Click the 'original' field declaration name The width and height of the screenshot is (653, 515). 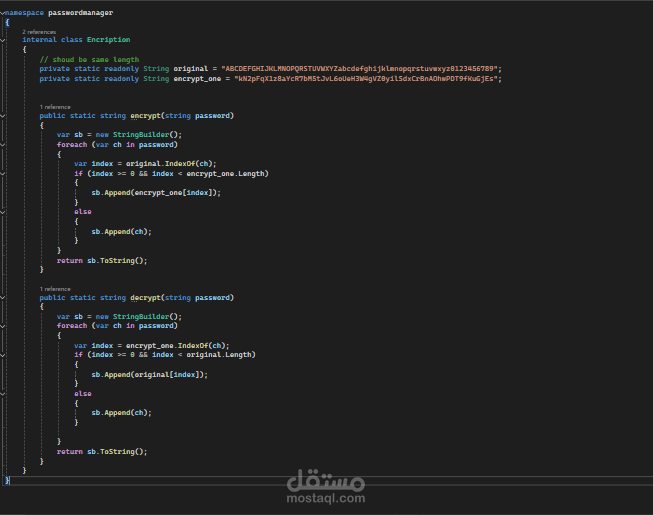pos(190,69)
